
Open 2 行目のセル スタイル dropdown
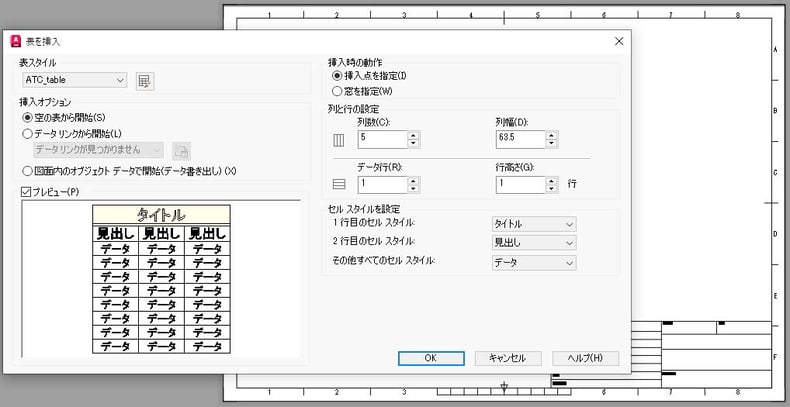534,243
